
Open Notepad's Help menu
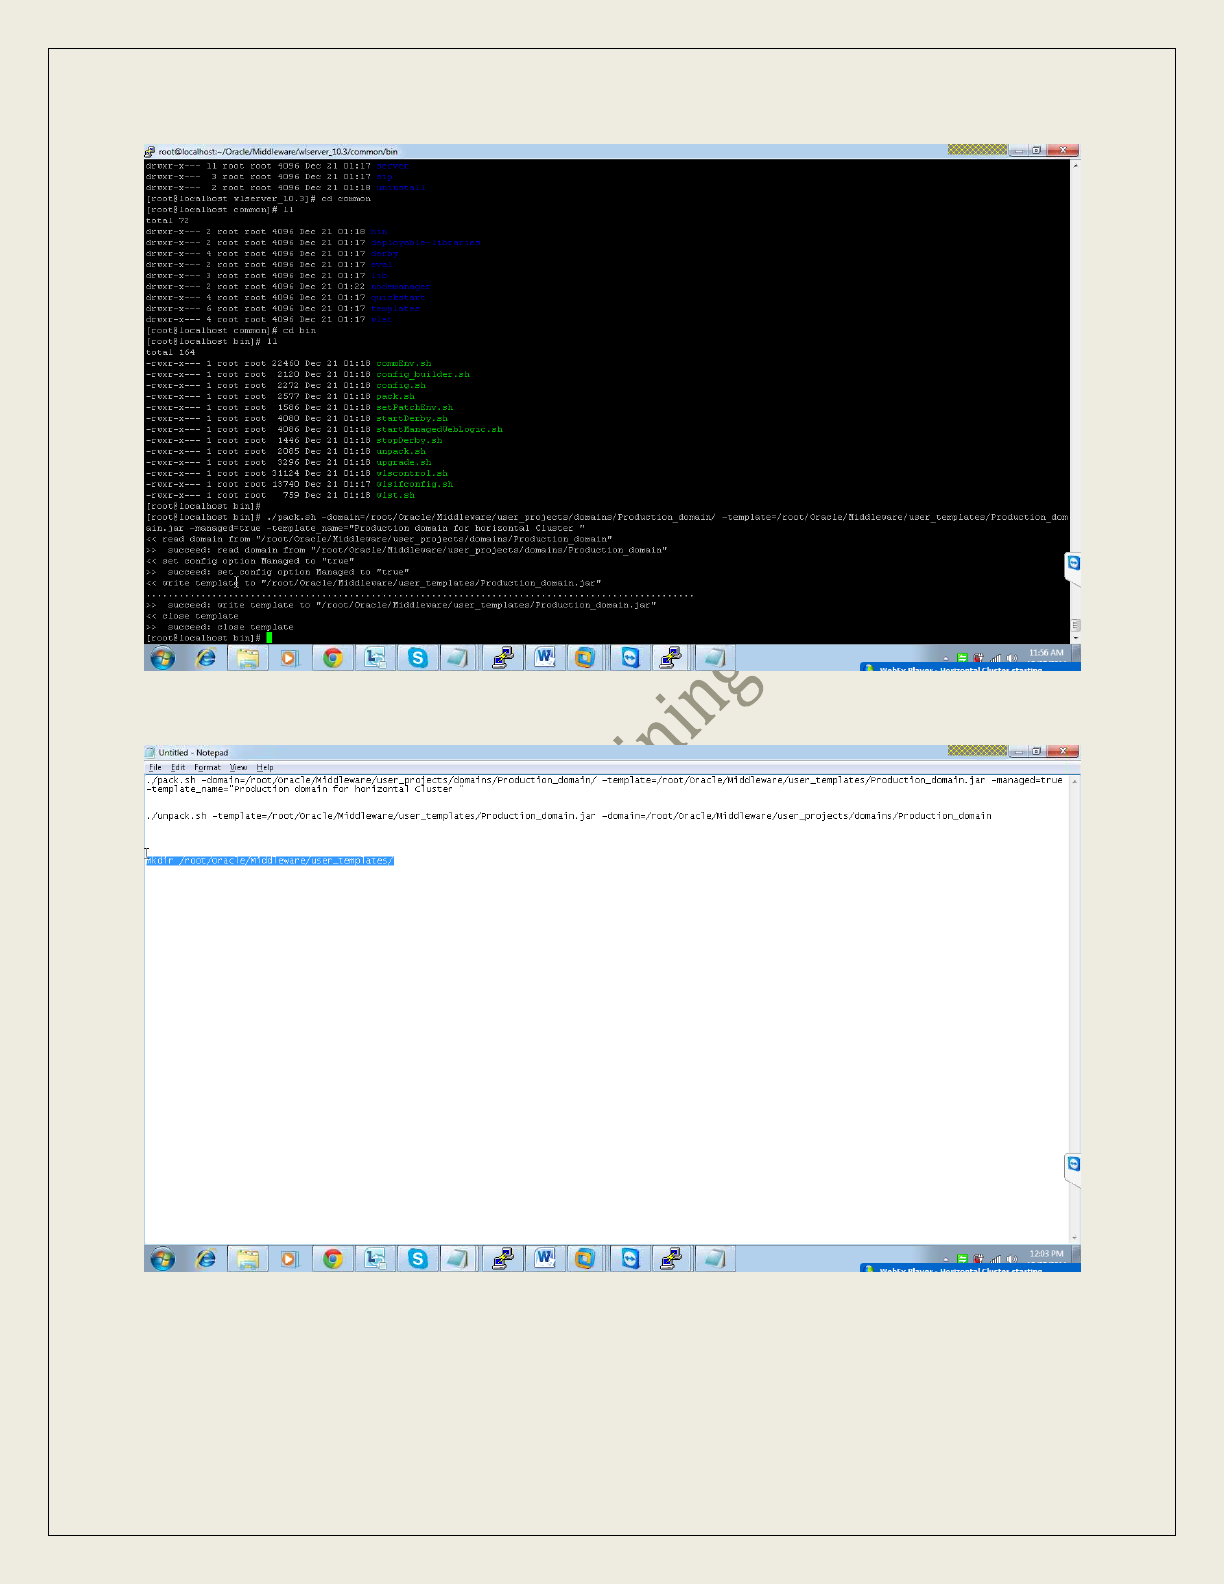point(265,768)
